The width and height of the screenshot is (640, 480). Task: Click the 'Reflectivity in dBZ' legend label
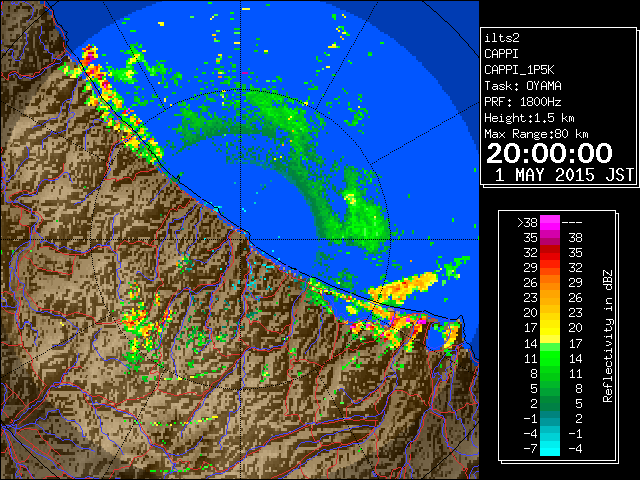click(x=608, y=336)
